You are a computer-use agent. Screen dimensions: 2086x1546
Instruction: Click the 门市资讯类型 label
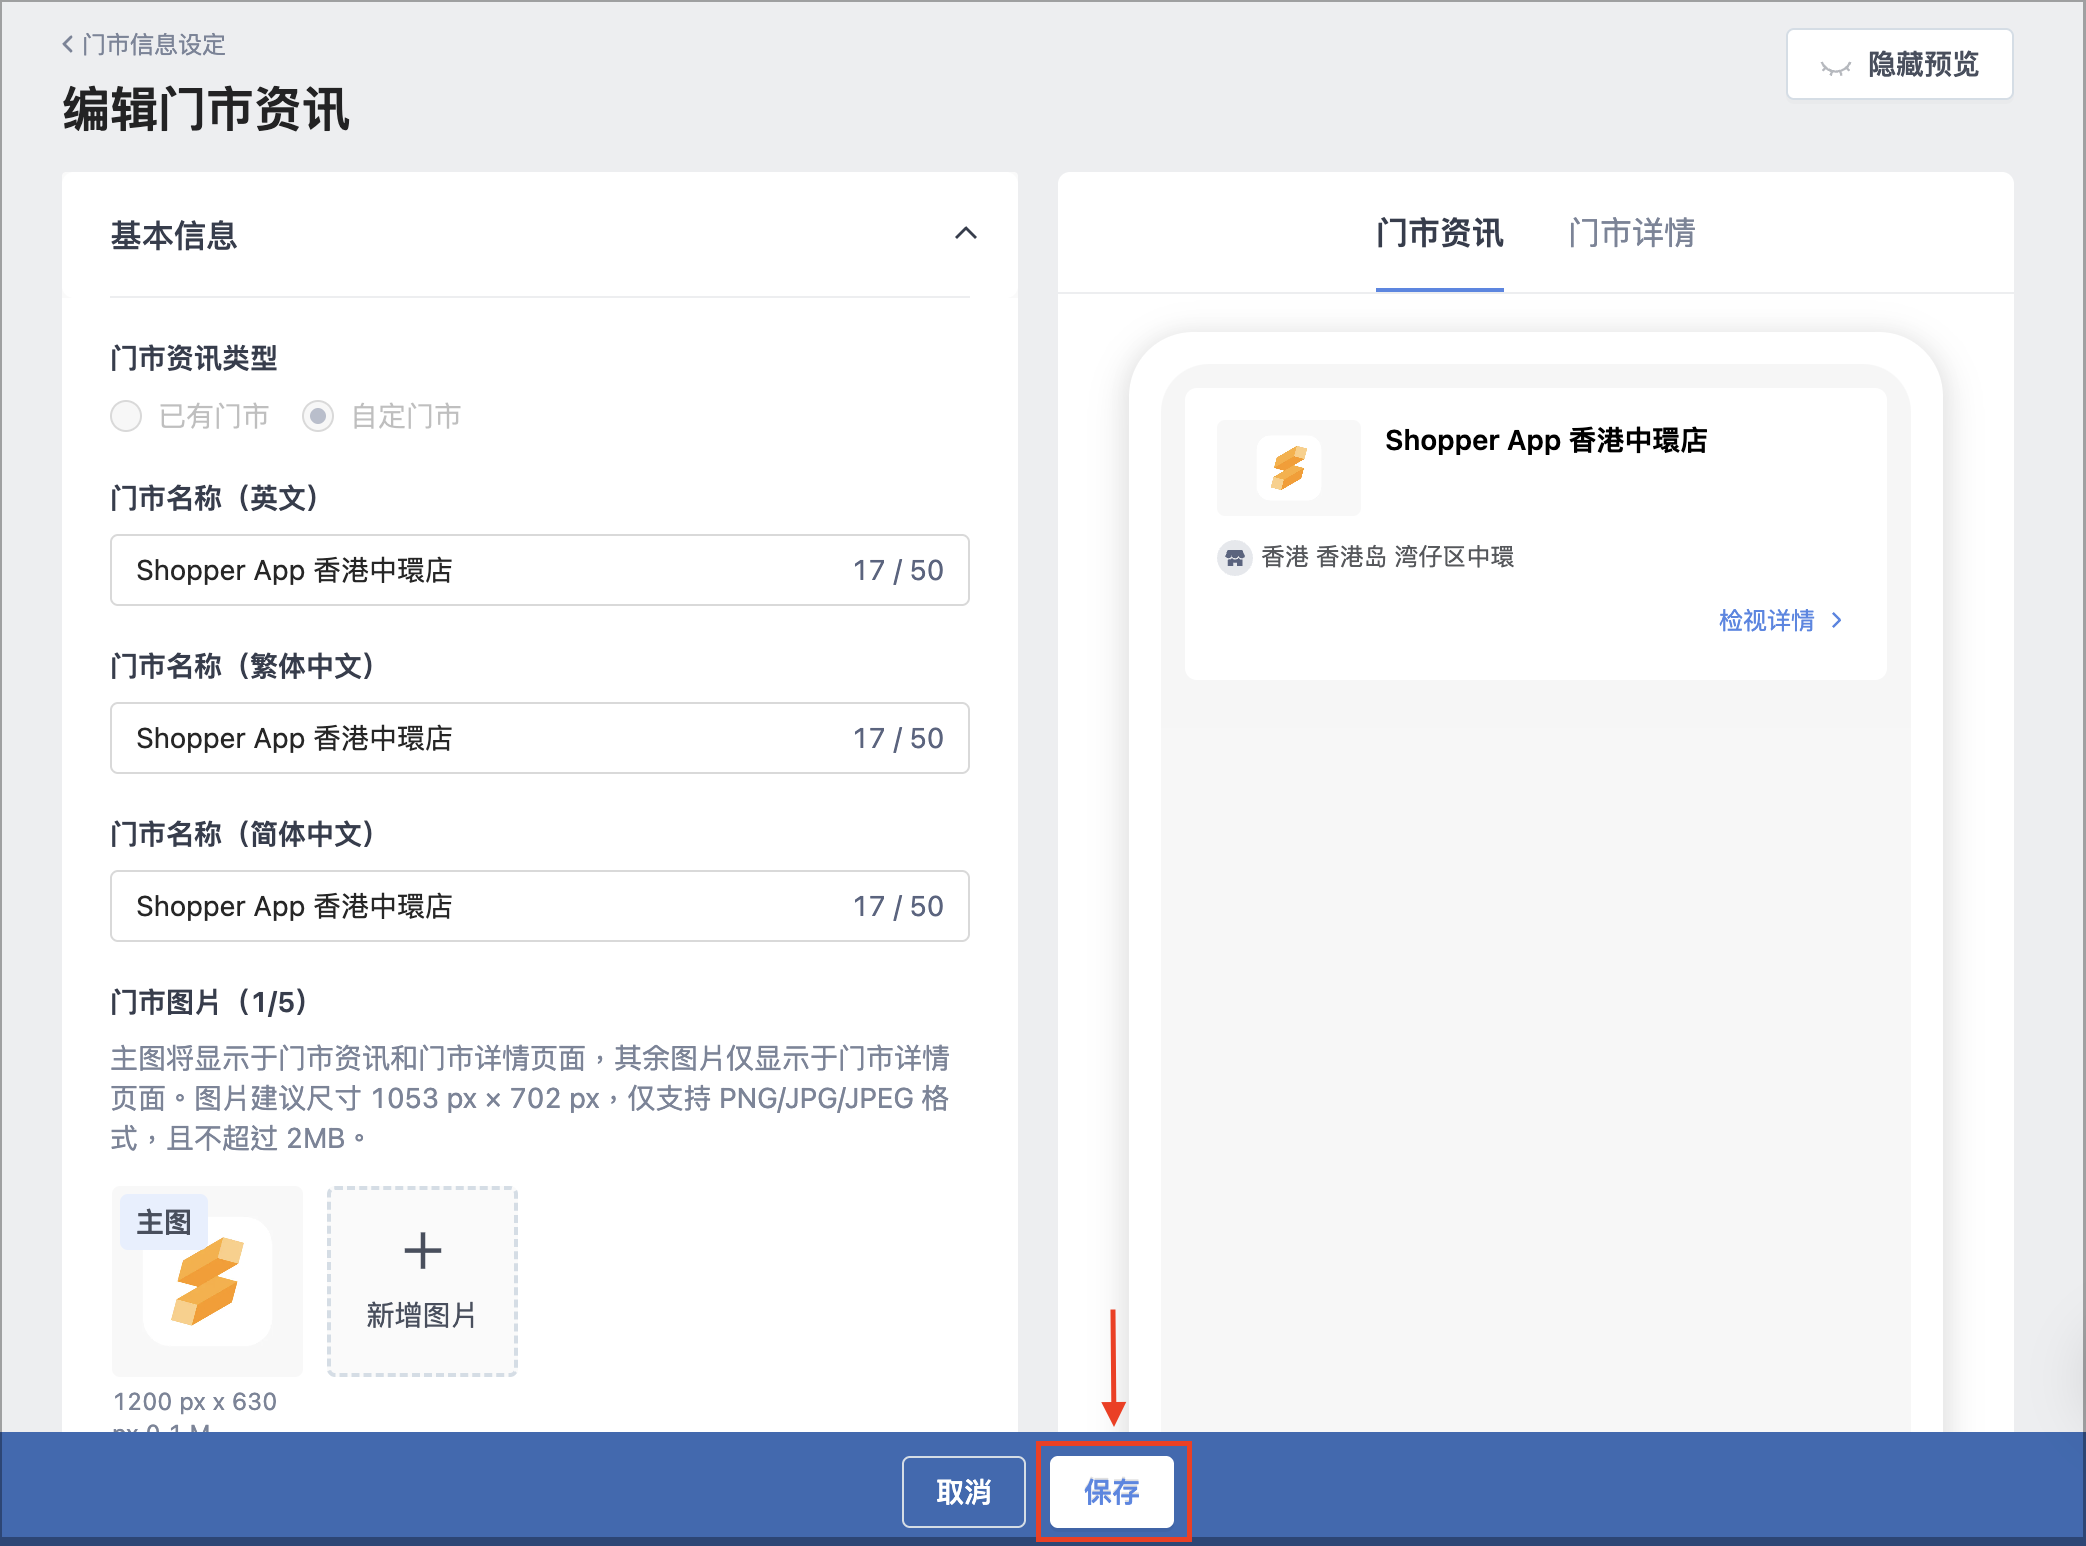(x=194, y=358)
